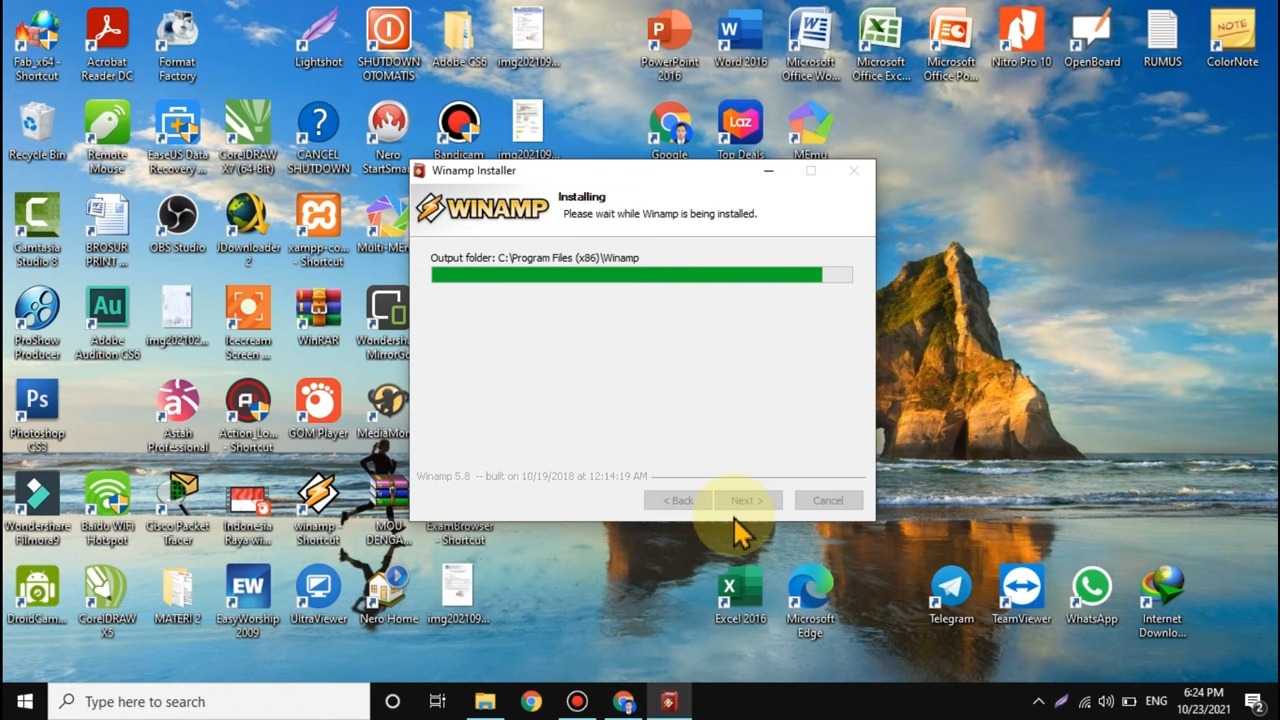Open Bandicam recorder taskbar icon
1280x720 pixels.
(577, 701)
